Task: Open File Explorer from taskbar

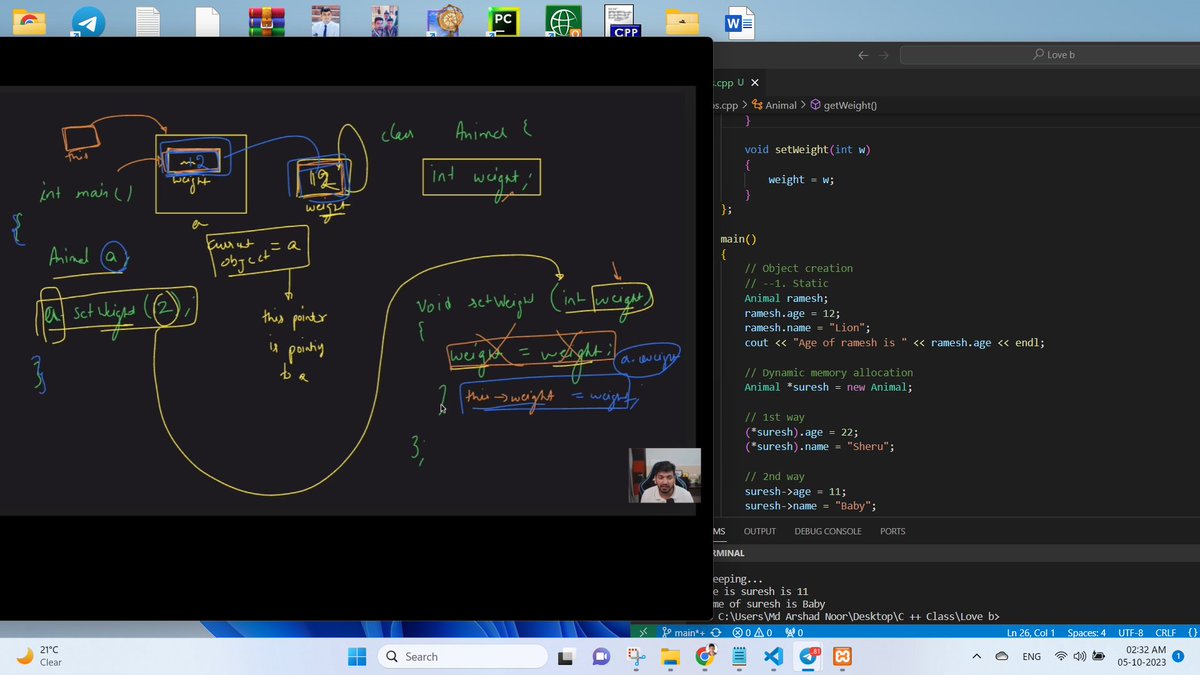Action: (x=670, y=657)
